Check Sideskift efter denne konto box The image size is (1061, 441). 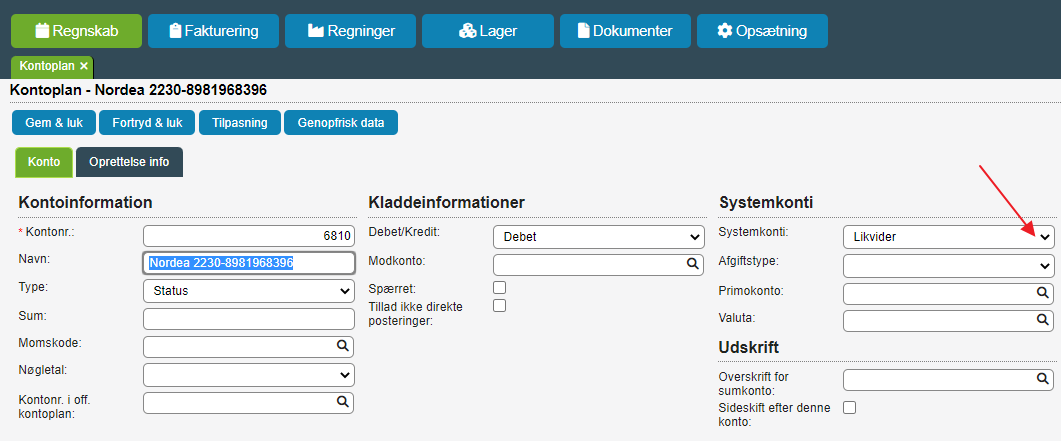849,407
